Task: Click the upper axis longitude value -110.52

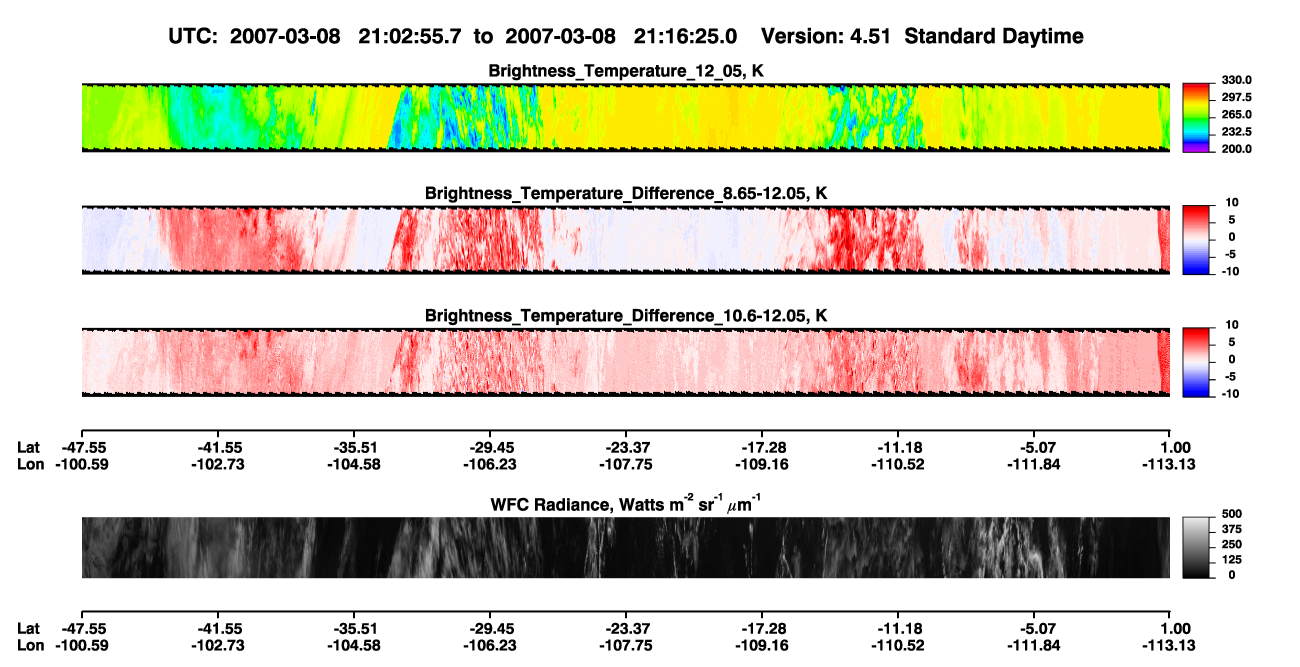Action: pos(899,463)
